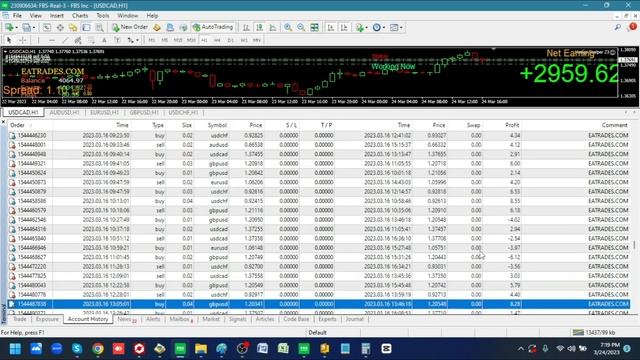
Task: Select the Fibonacci Retracement tool
Action: pyautogui.click(x=91, y=40)
